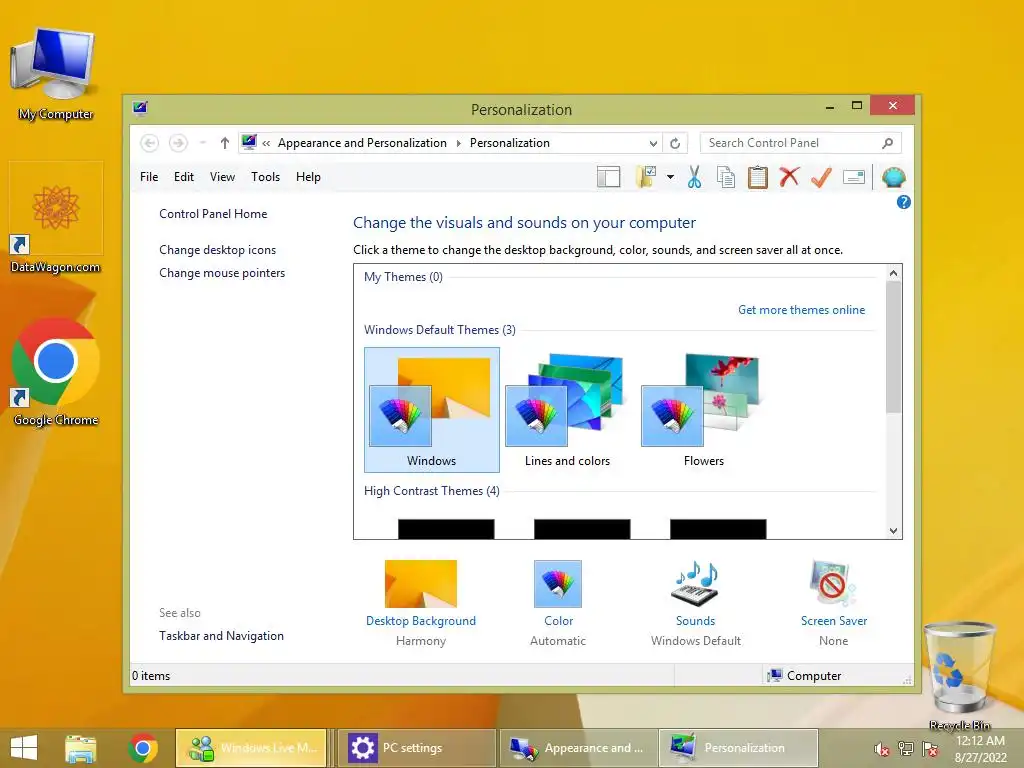Select the Windows theme
1024x768 pixels.
[x=432, y=409]
